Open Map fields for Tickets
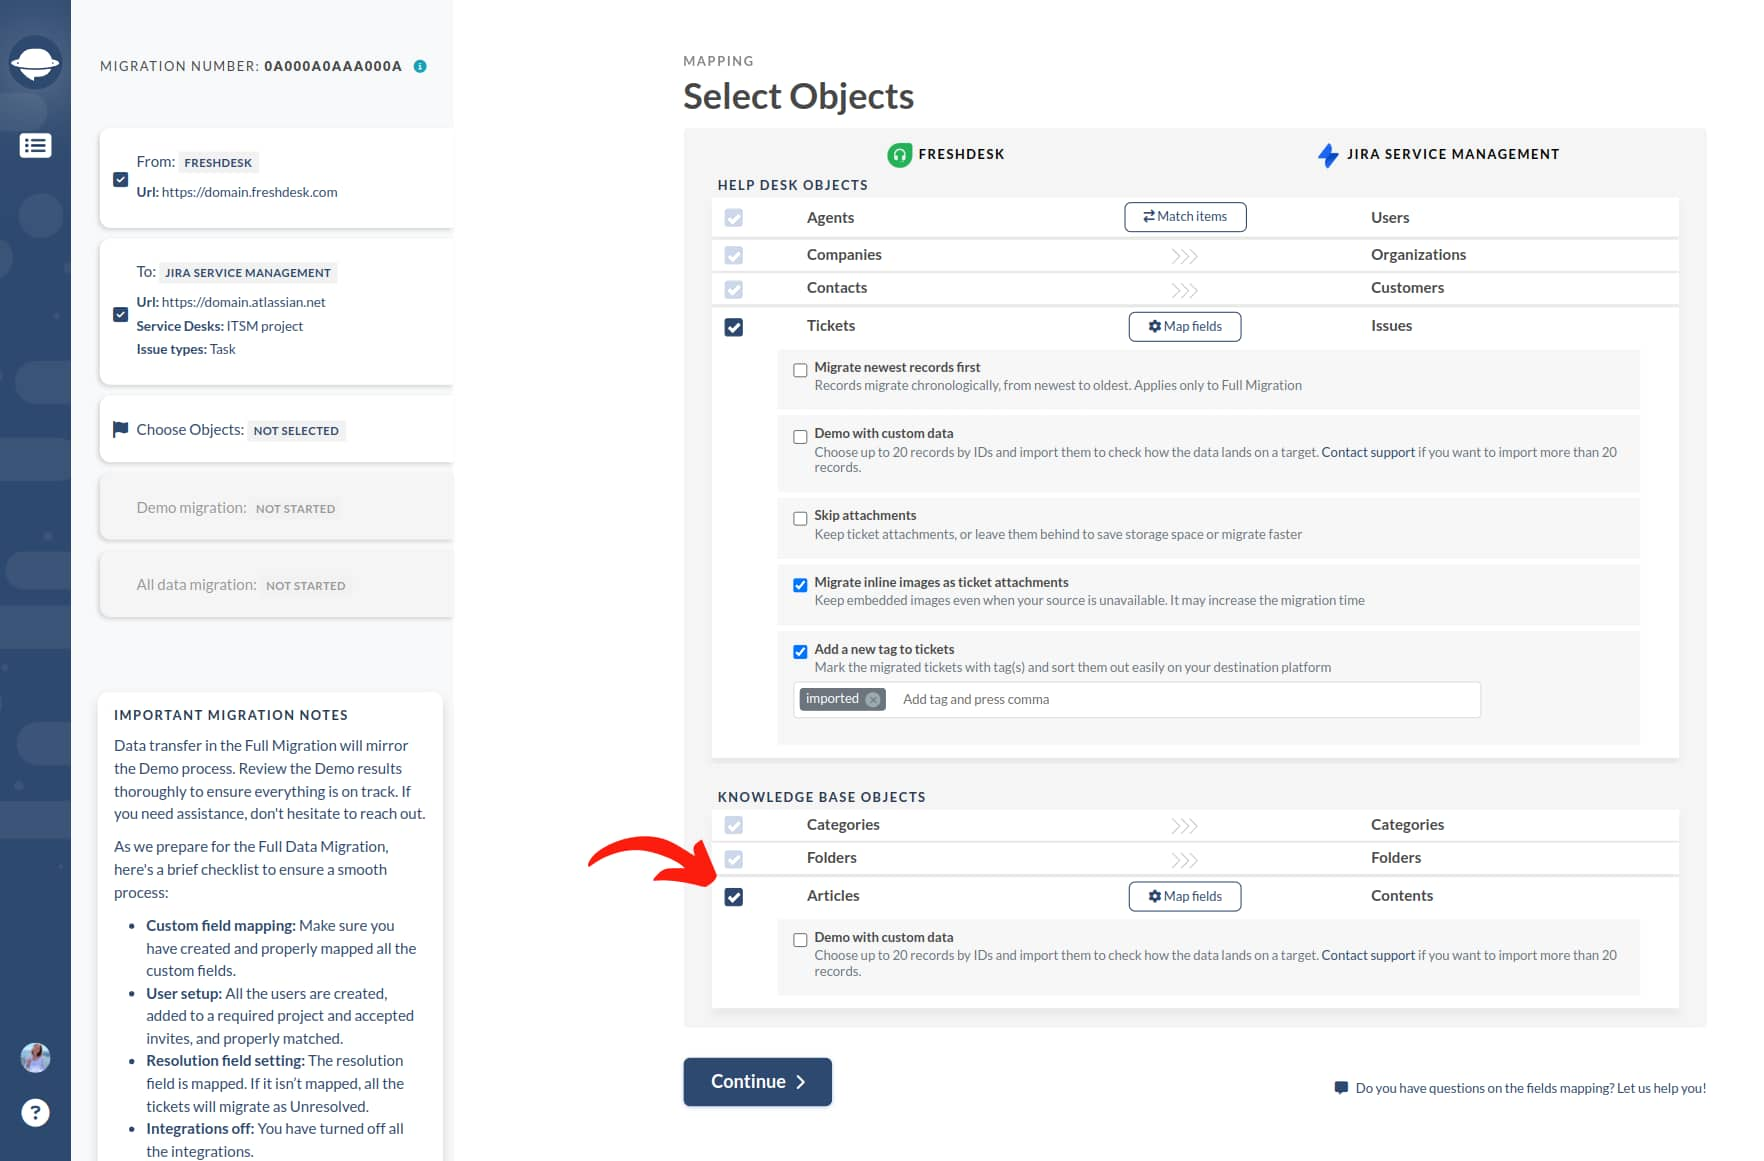This screenshot has height=1161, width=1764. point(1185,327)
